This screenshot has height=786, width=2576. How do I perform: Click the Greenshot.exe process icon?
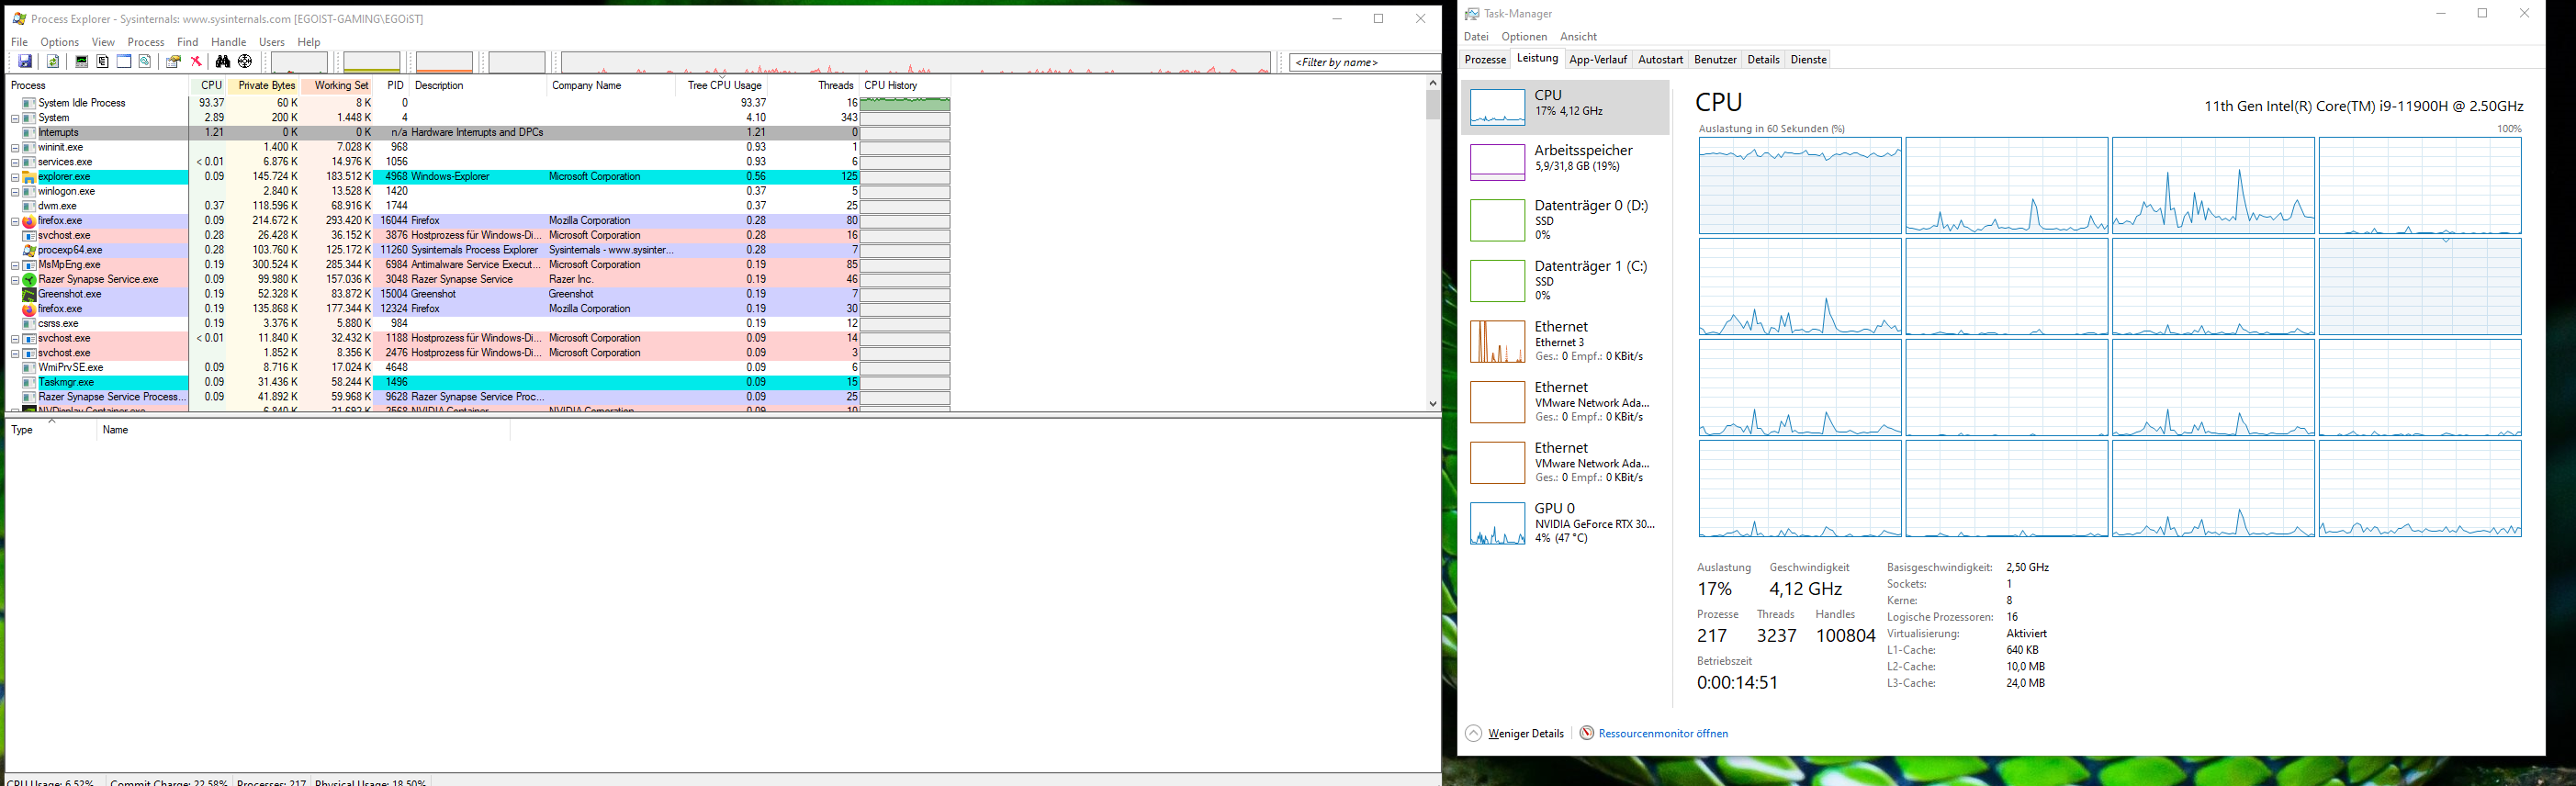click(29, 294)
